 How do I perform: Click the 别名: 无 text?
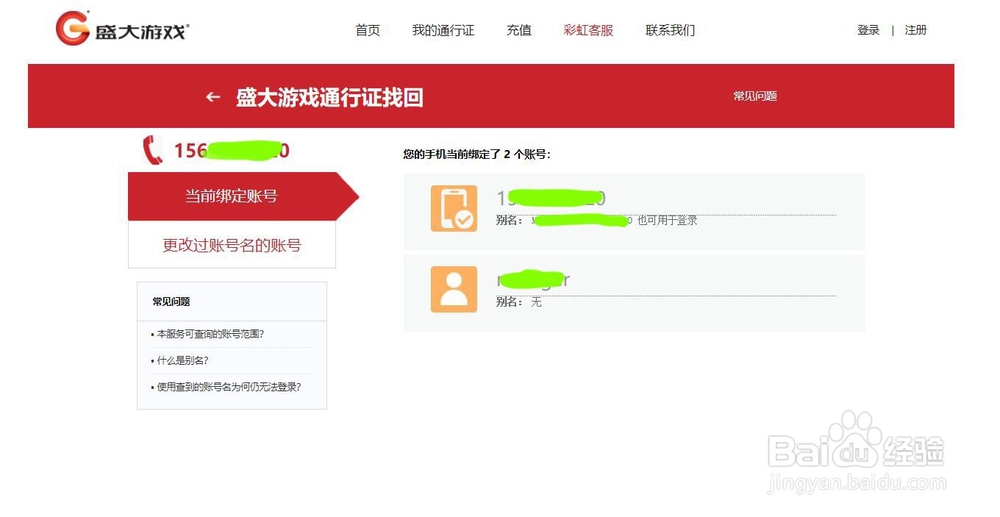tap(518, 302)
